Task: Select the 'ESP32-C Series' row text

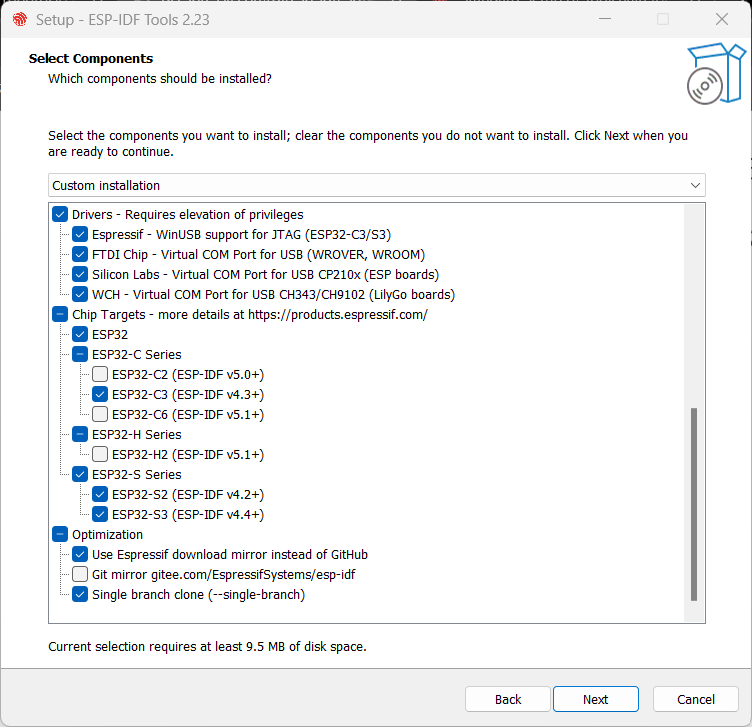Action: 137,354
